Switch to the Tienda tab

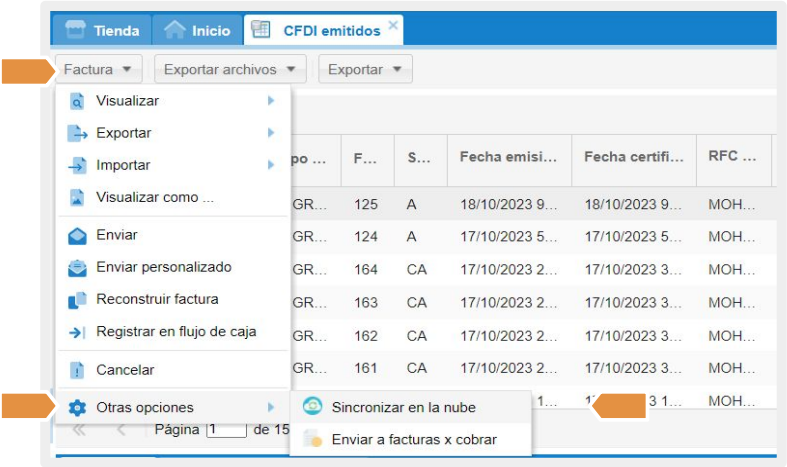tap(103, 30)
